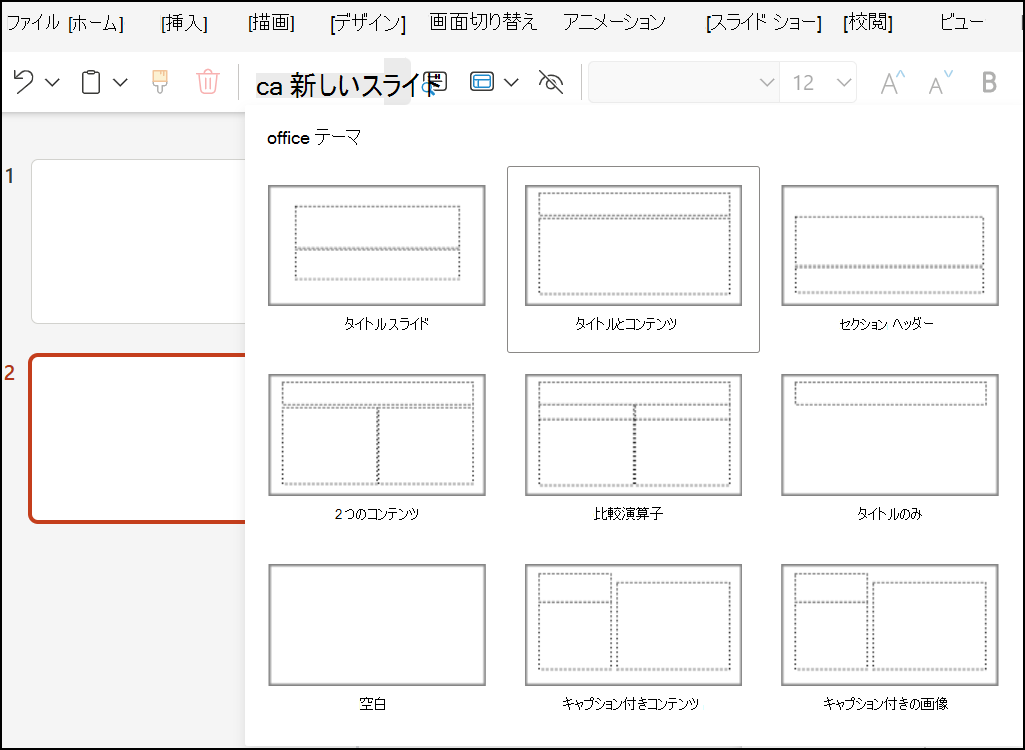Open the アニメーション tab
This screenshot has width=1025, height=750.
(x=614, y=22)
